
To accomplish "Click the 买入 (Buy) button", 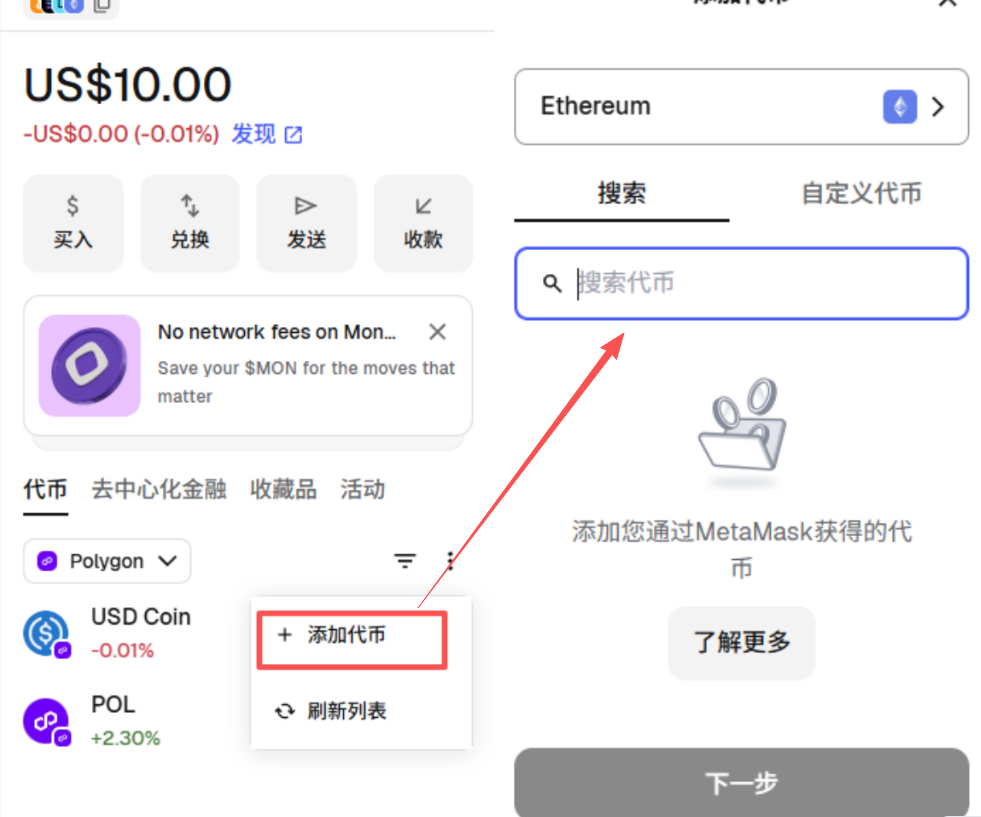I will coord(73,223).
